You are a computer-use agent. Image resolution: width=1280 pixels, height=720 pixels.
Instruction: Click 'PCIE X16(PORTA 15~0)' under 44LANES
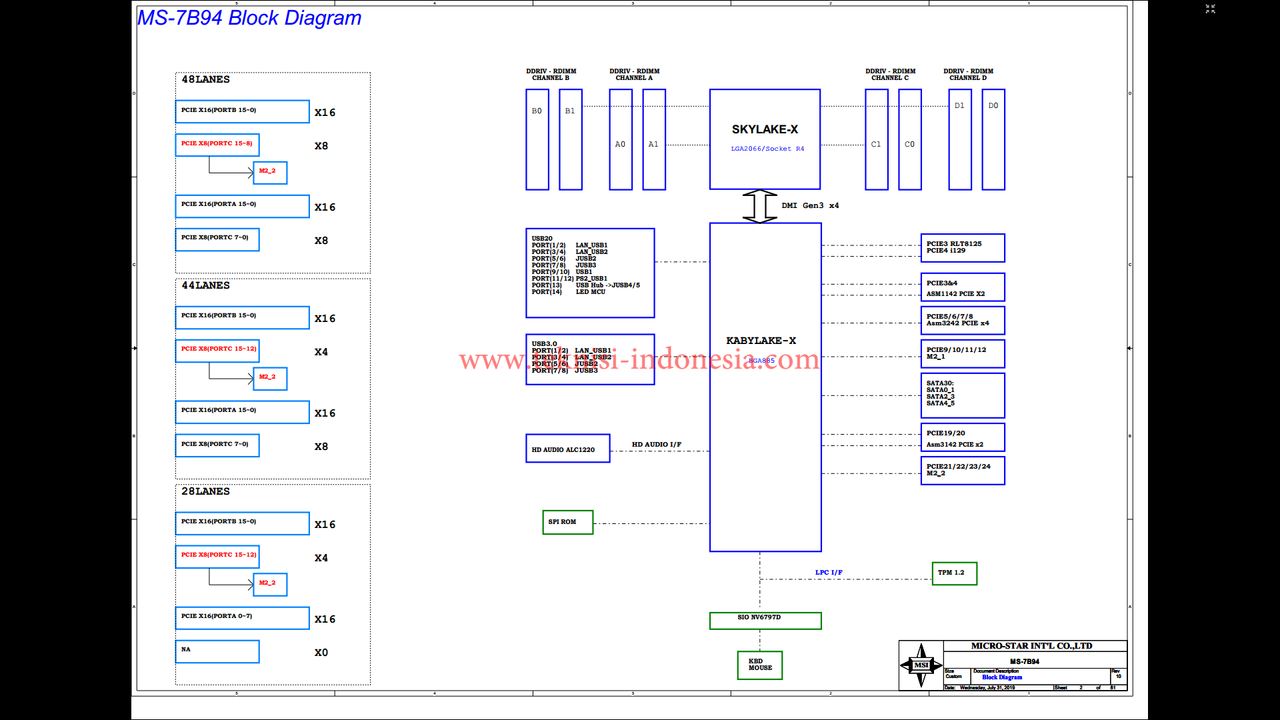(x=242, y=412)
